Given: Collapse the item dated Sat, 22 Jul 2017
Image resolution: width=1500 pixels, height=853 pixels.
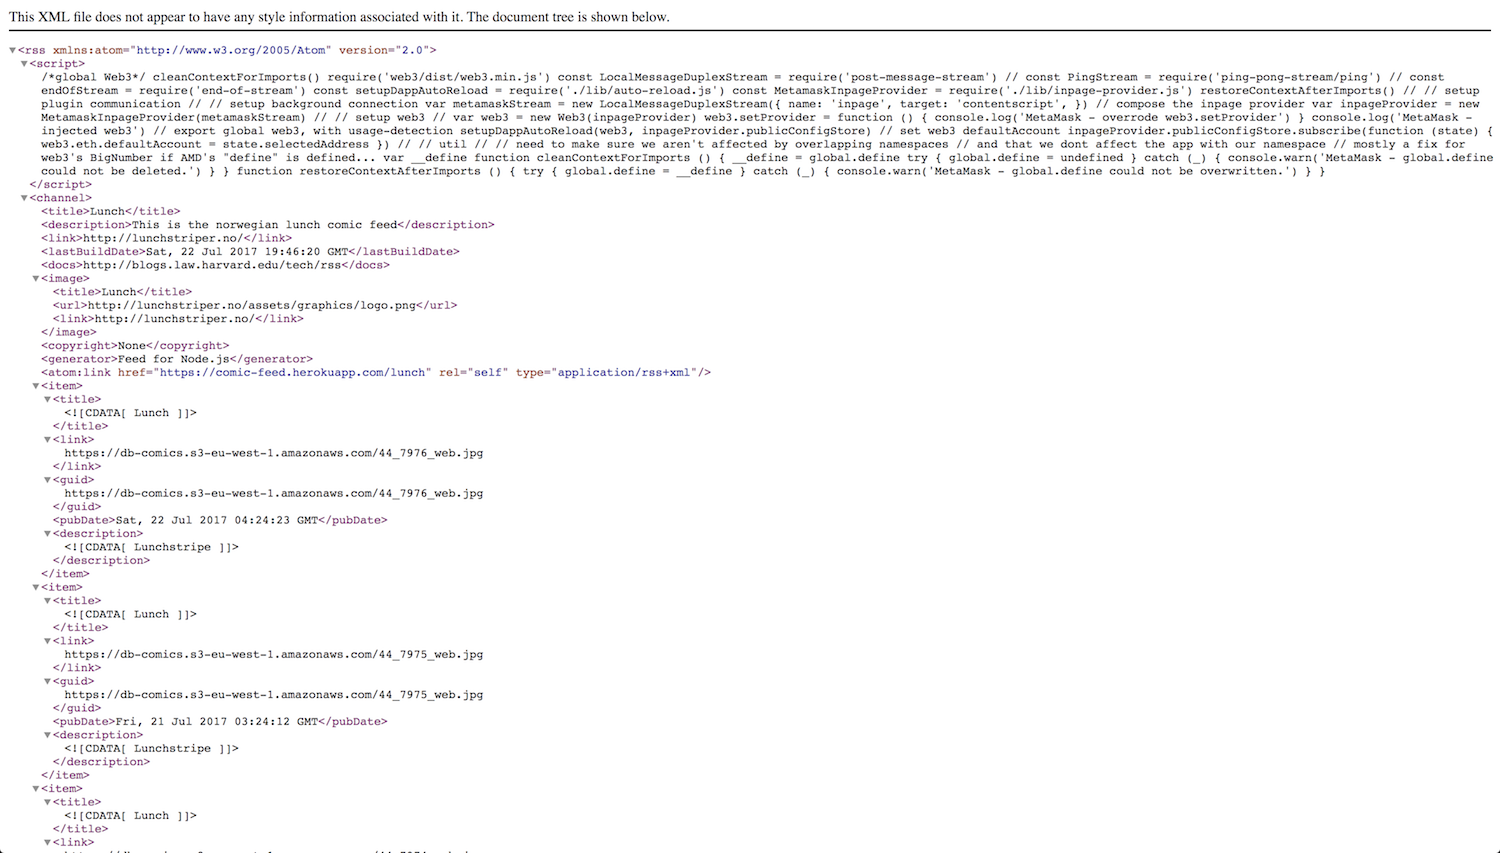Looking at the screenshot, I should (x=36, y=386).
